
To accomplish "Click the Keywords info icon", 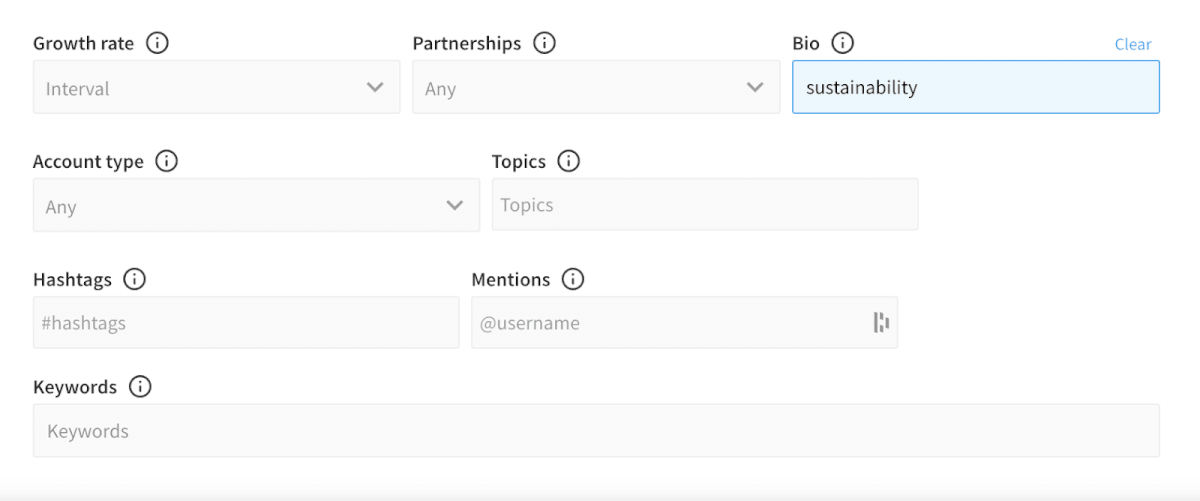I will click(x=140, y=387).
